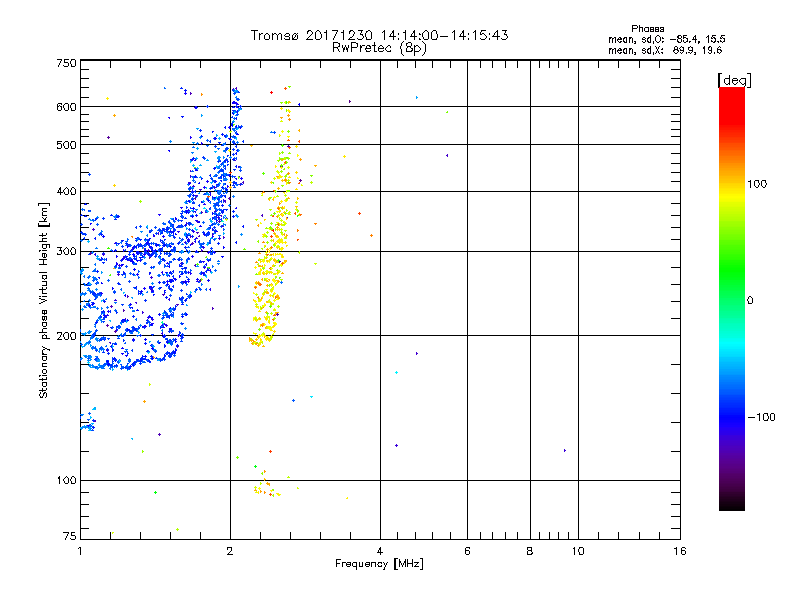Image resolution: width=800 pixels, height=600 pixels.
Task: Click the 'Stationary phase Virtual Height [km]' axis title
Action: 44,300
